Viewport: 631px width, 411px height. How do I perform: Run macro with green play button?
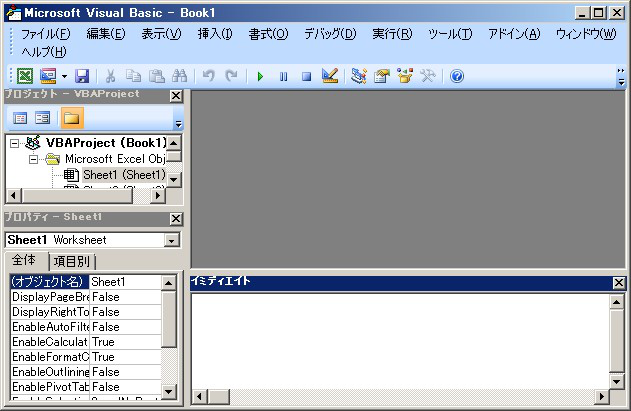pyautogui.click(x=260, y=76)
